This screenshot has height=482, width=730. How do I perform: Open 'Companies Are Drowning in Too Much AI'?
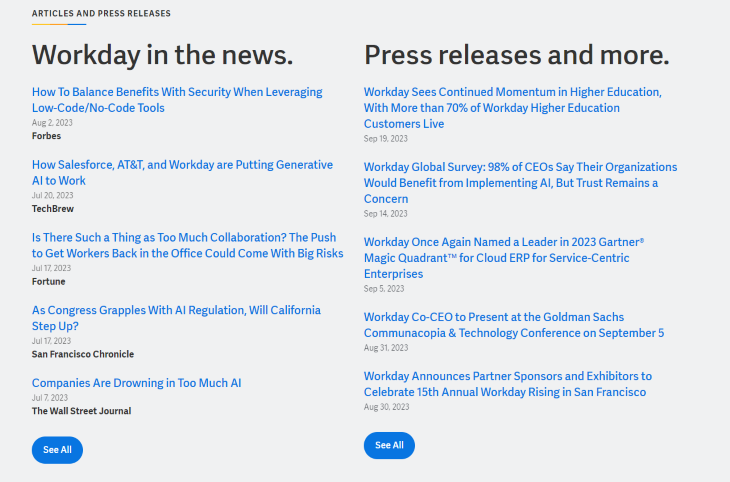tap(136, 383)
